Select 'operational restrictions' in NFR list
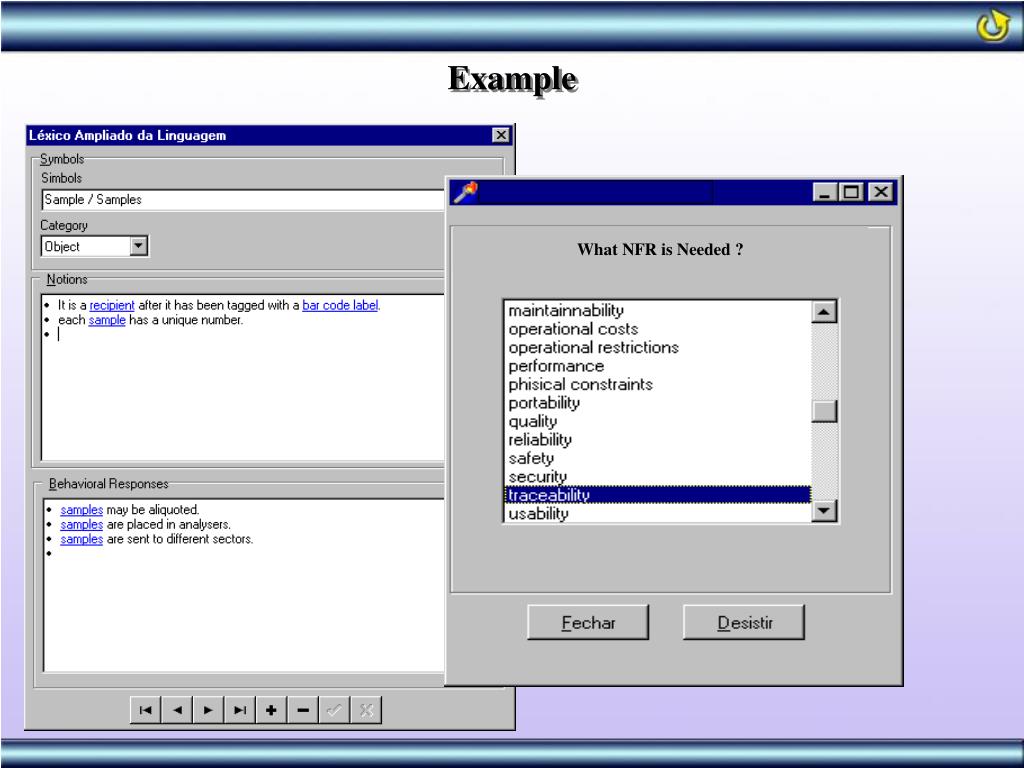 (658, 347)
